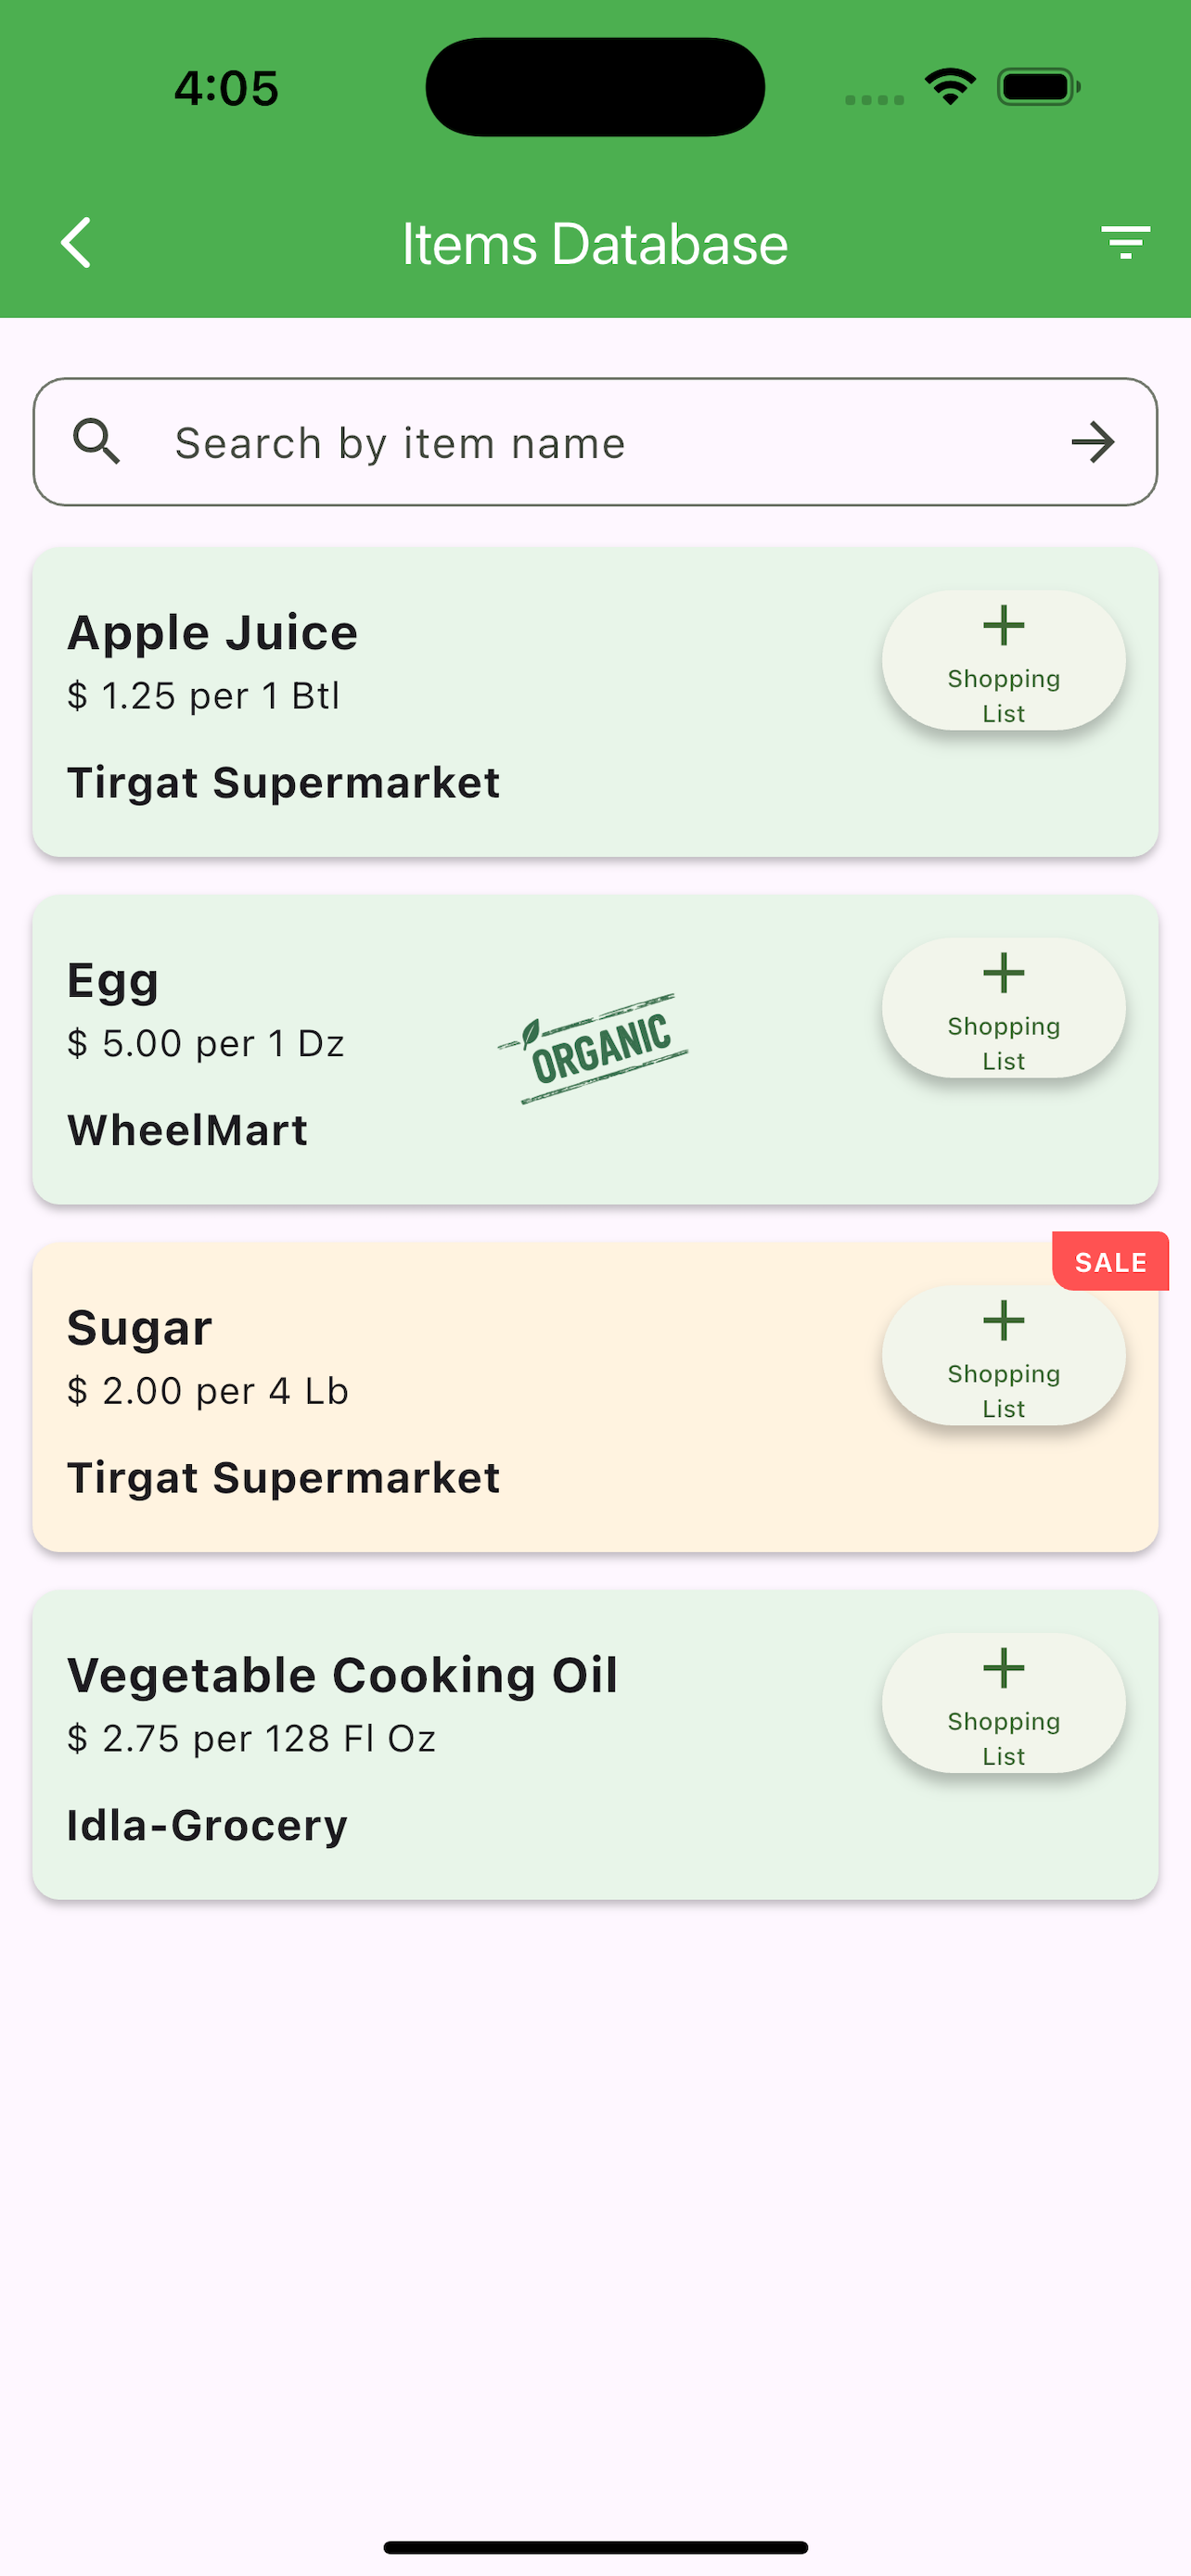
Task: Go back using the header arrow
Action: click(x=76, y=243)
